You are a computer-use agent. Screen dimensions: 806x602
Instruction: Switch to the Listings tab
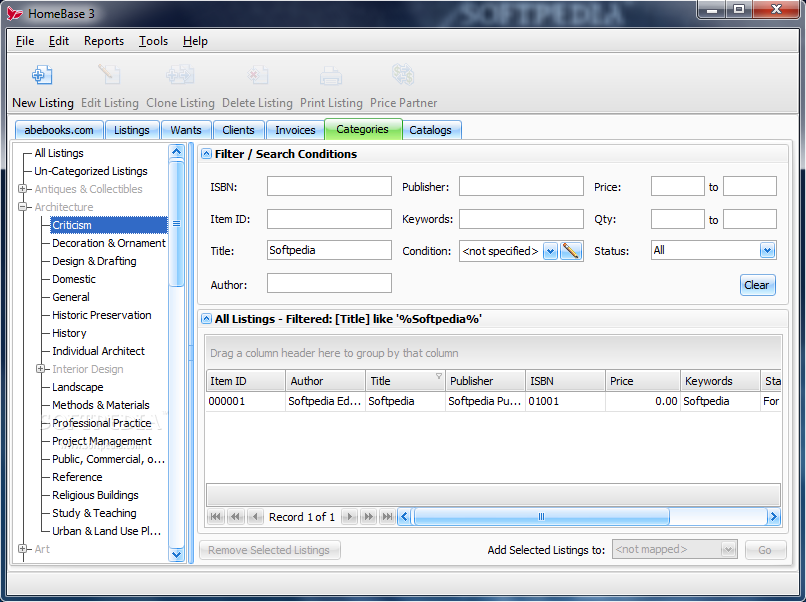(x=132, y=130)
